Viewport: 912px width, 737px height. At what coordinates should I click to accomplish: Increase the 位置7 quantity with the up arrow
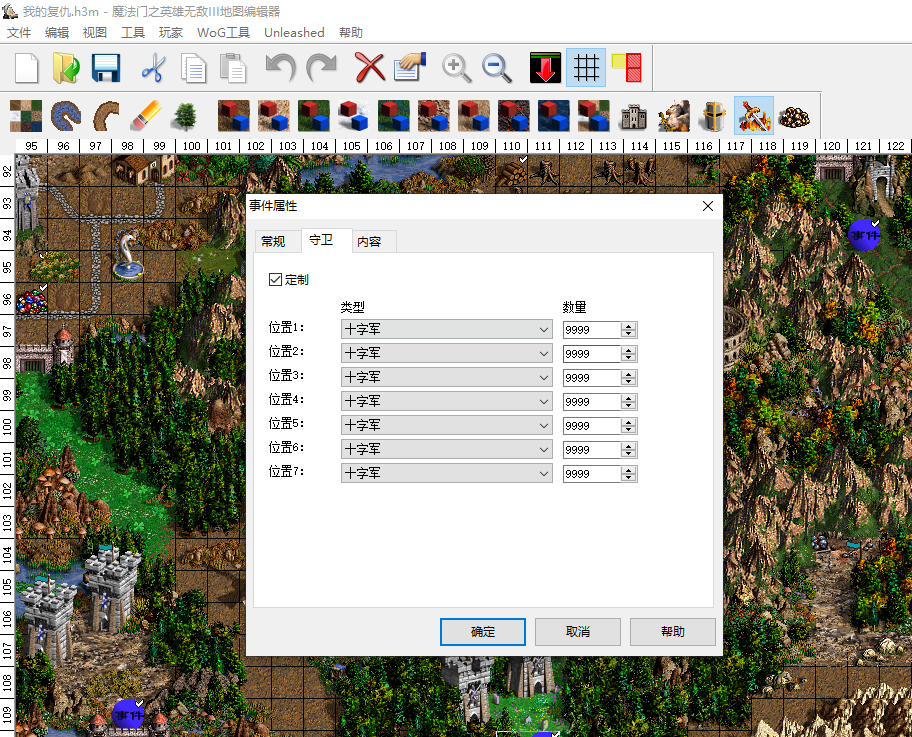[628, 470]
